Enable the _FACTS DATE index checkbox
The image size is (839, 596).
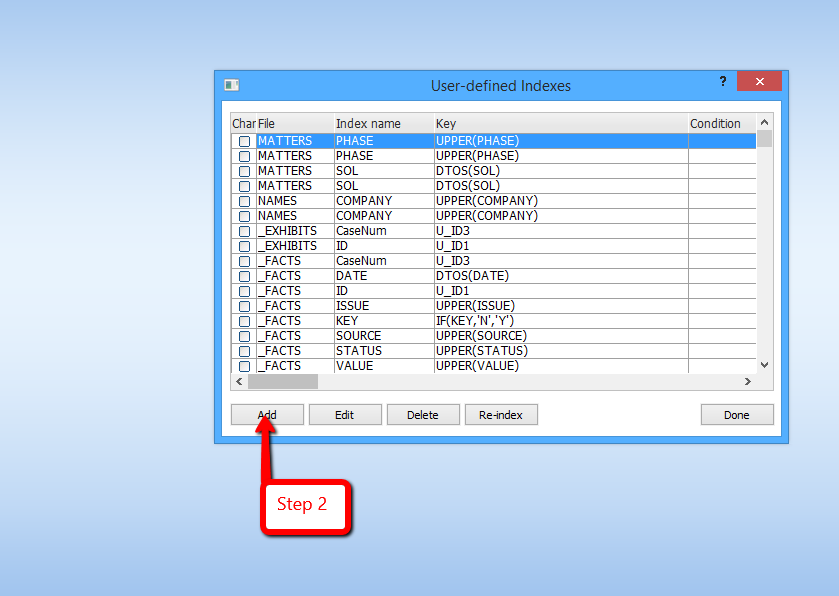tap(243, 275)
